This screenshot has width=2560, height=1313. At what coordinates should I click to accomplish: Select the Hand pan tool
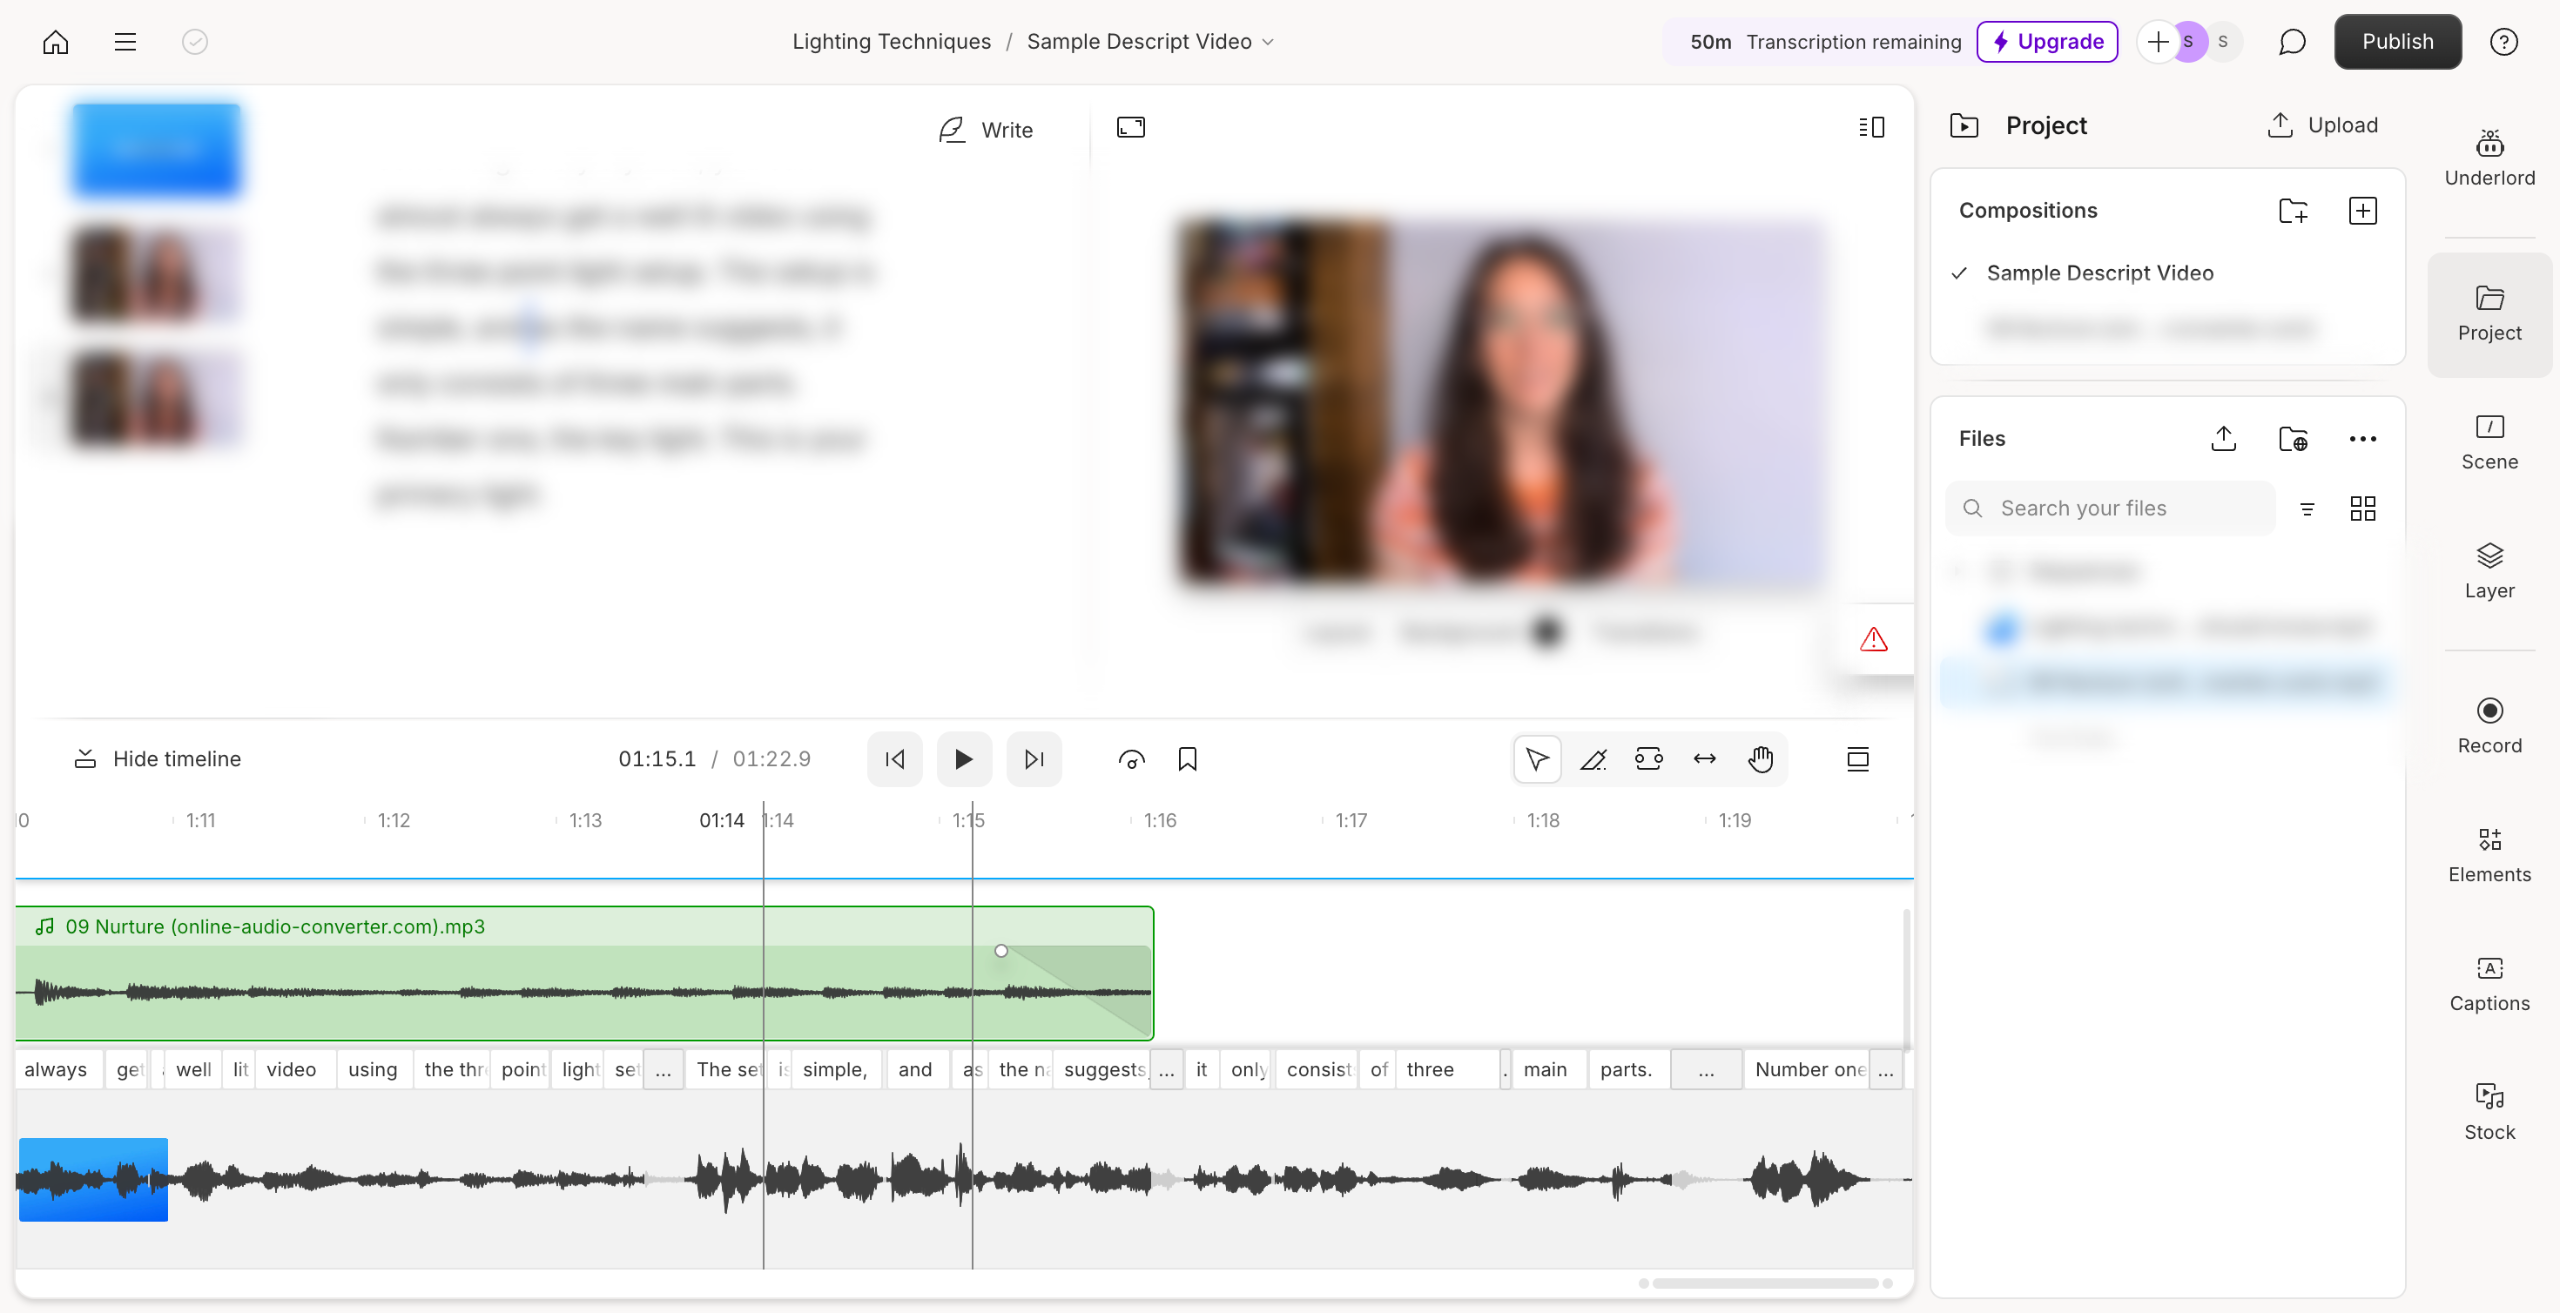pos(1760,760)
